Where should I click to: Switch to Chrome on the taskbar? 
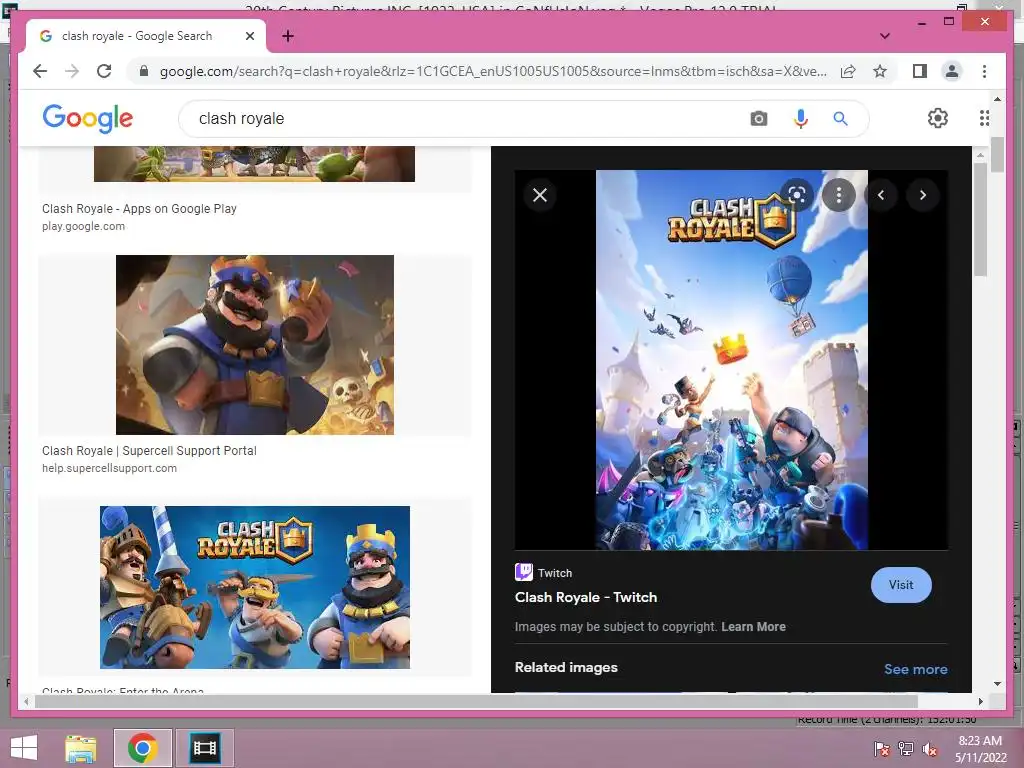pos(142,748)
